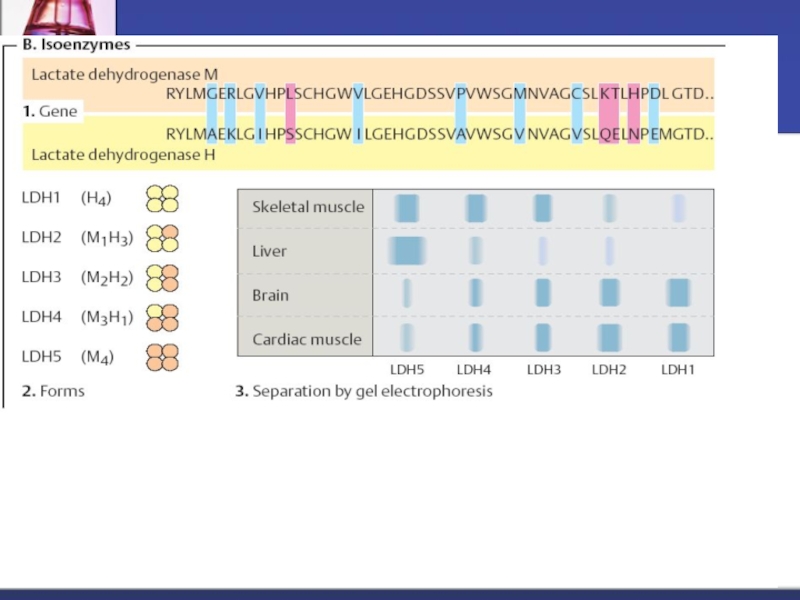
Task: Click the pink QE highlight in H sequence
Action: [609, 134]
